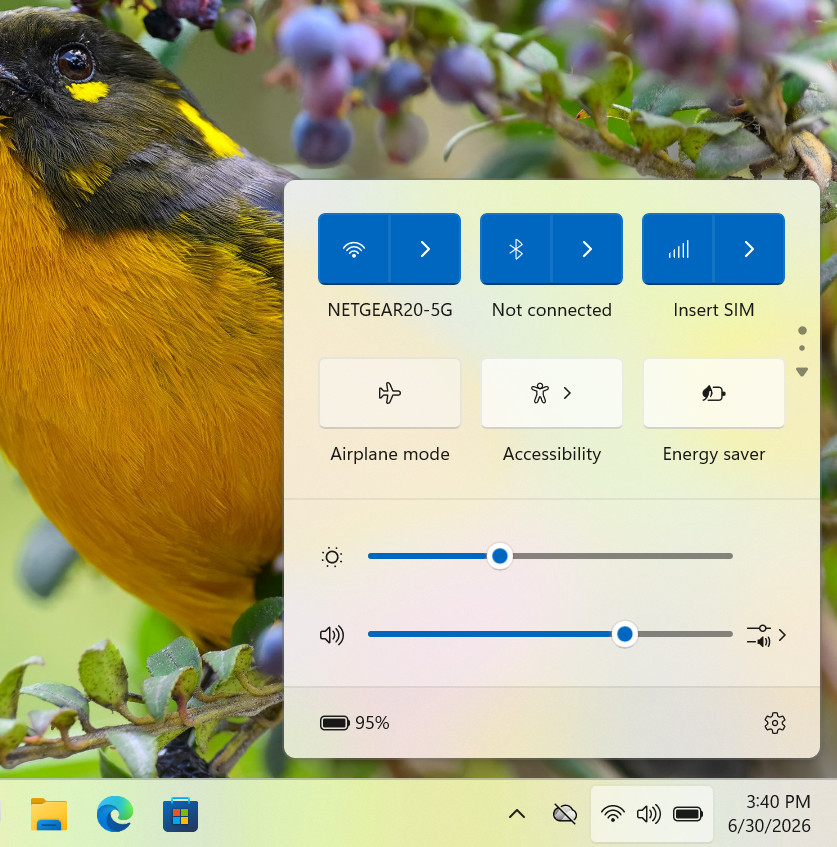
Task: Click the Insert SIM label
Action: click(x=714, y=310)
